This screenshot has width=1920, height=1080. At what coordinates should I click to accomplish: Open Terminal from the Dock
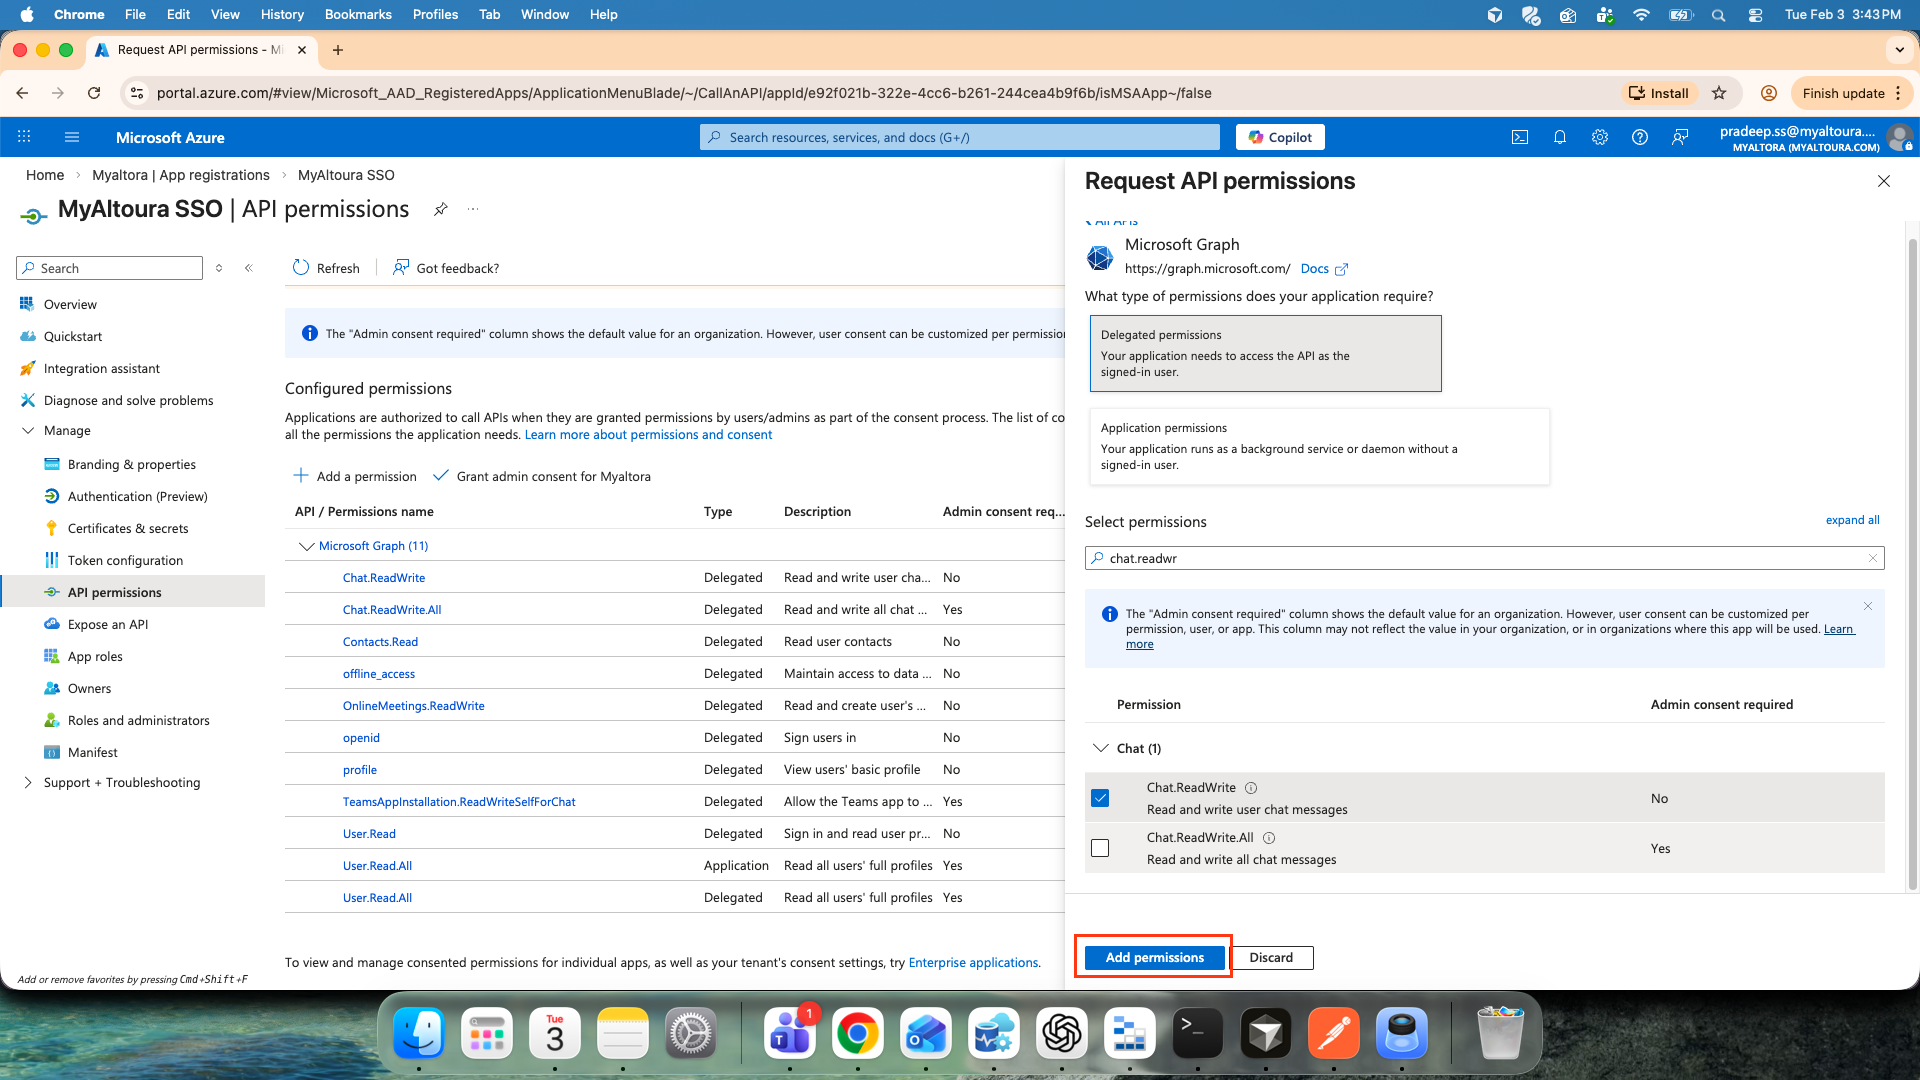(1198, 1033)
